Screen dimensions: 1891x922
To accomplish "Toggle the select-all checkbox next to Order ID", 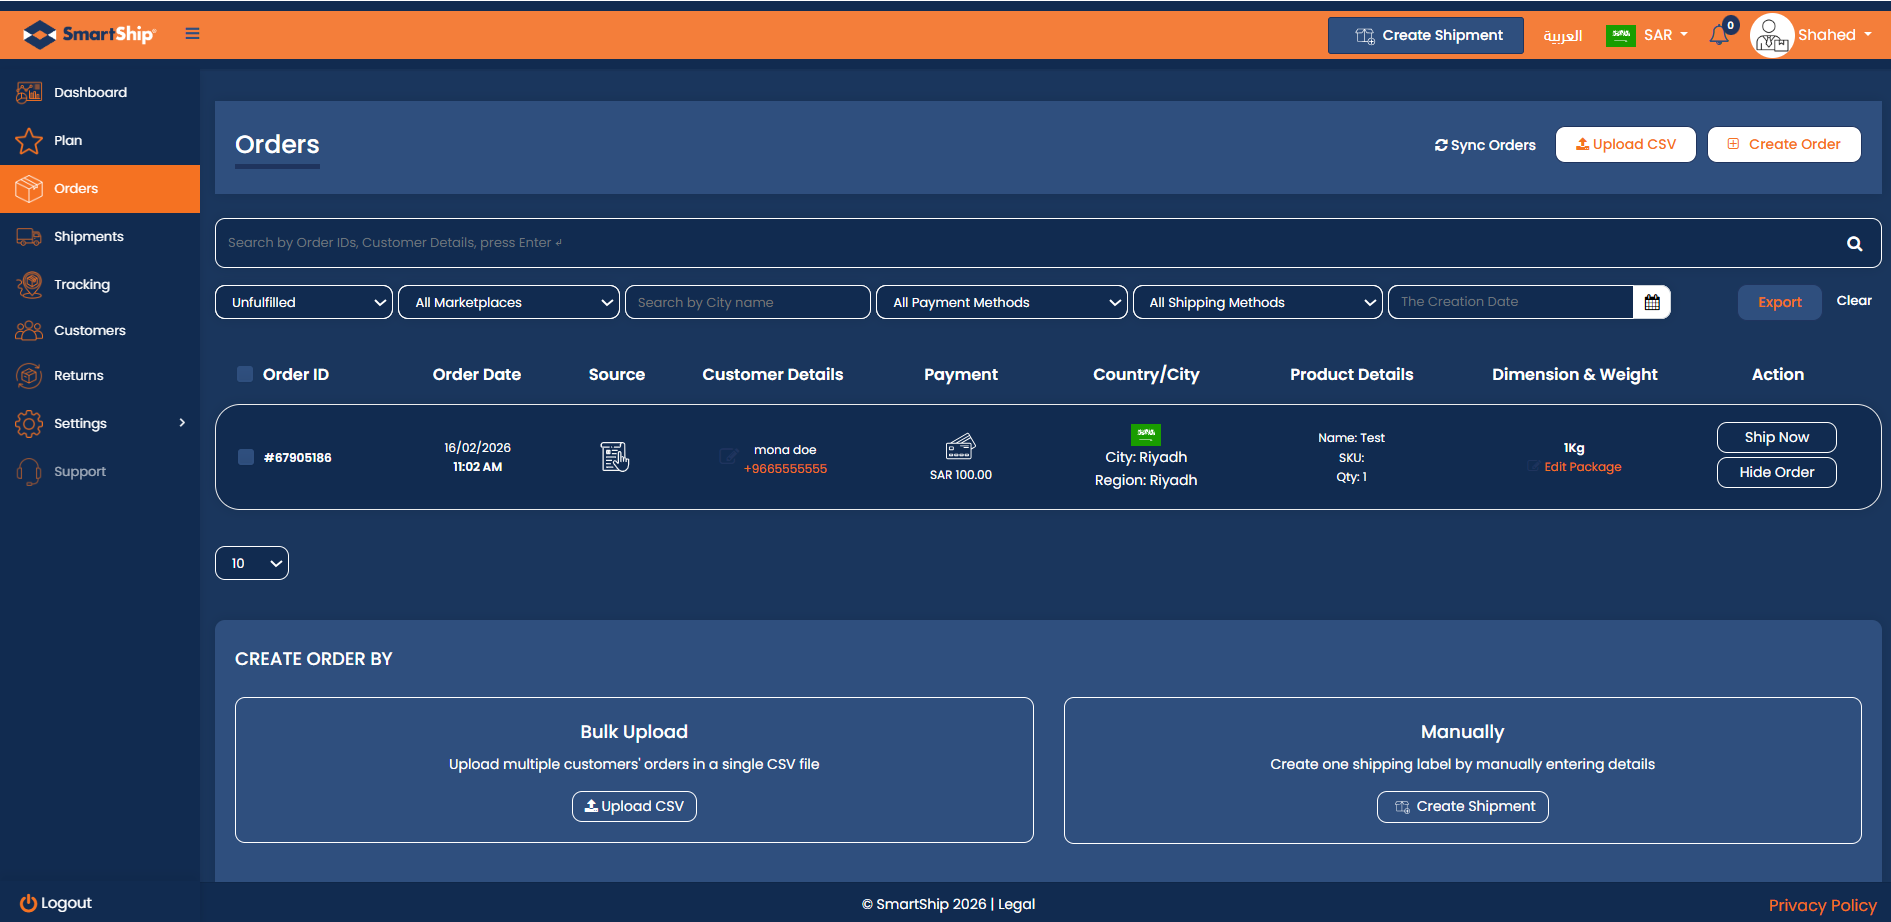I will pyautogui.click(x=245, y=374).
